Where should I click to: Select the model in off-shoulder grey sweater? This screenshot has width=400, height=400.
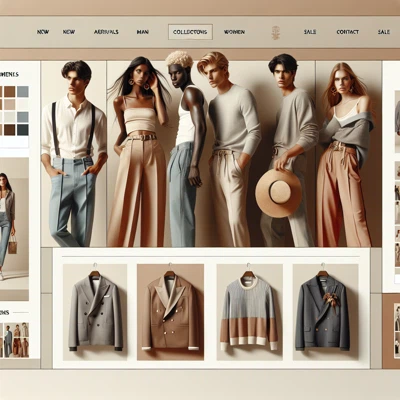[x=345, y=153]
